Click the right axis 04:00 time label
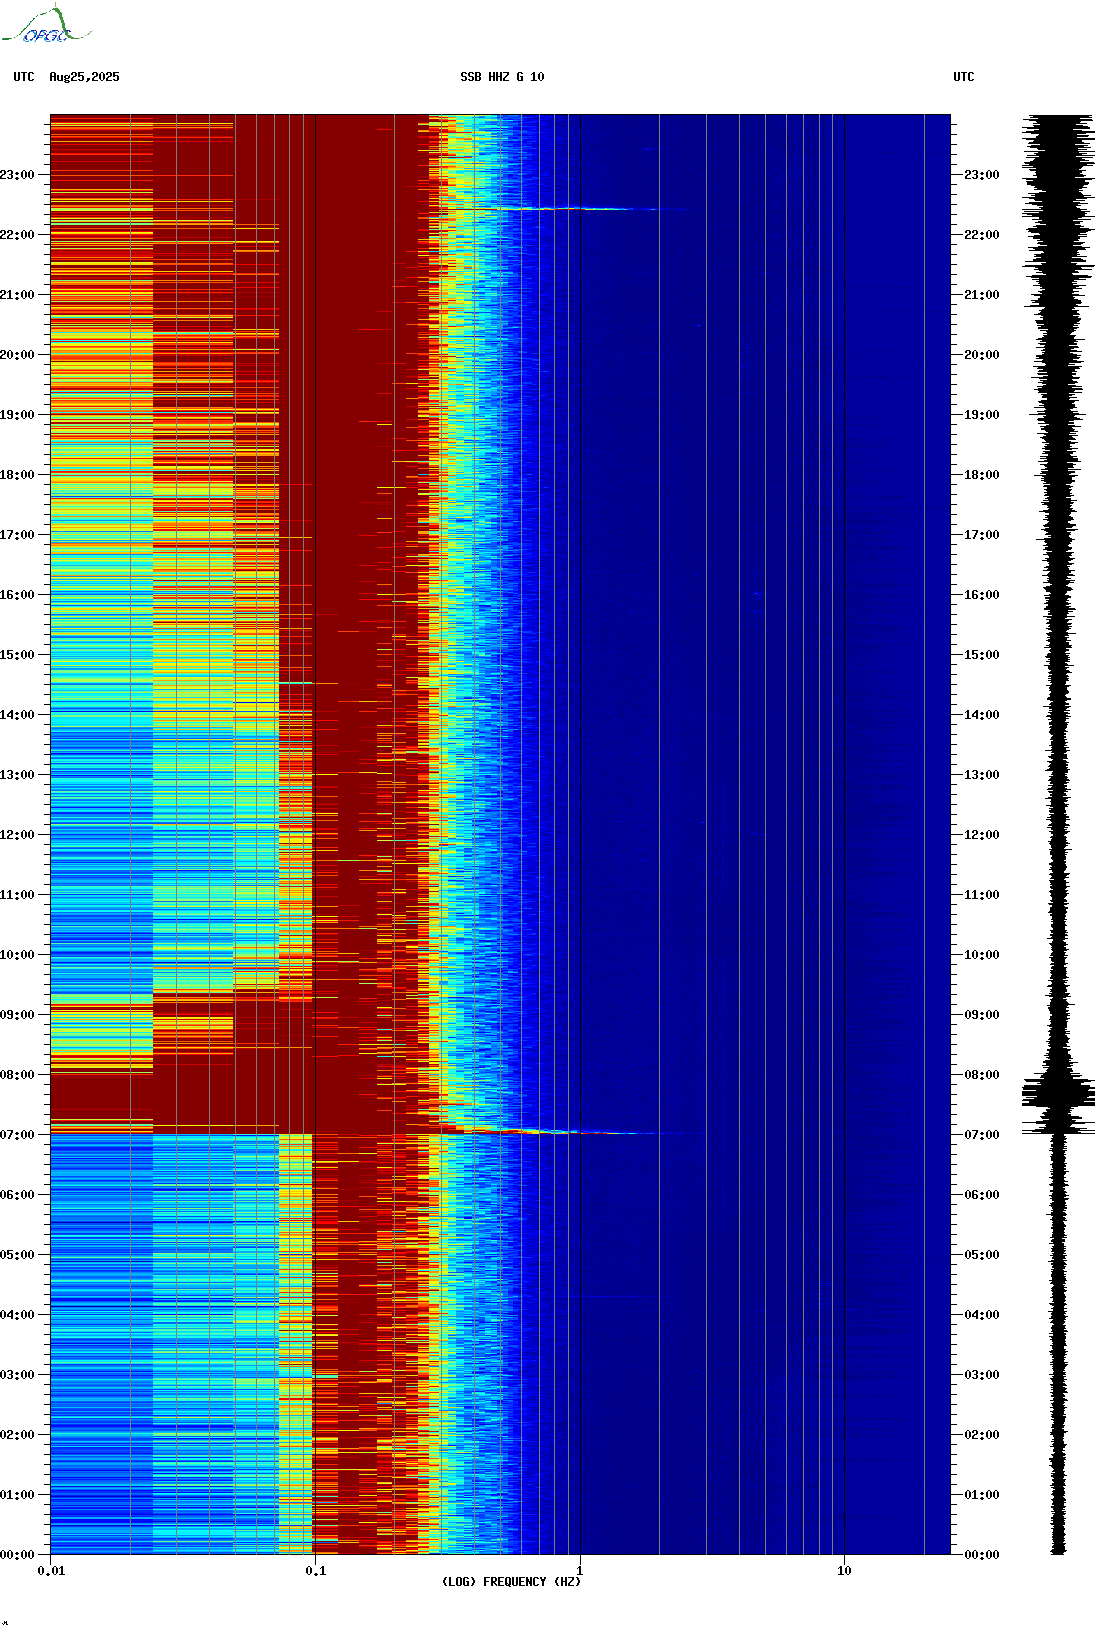 point(981,1315)
